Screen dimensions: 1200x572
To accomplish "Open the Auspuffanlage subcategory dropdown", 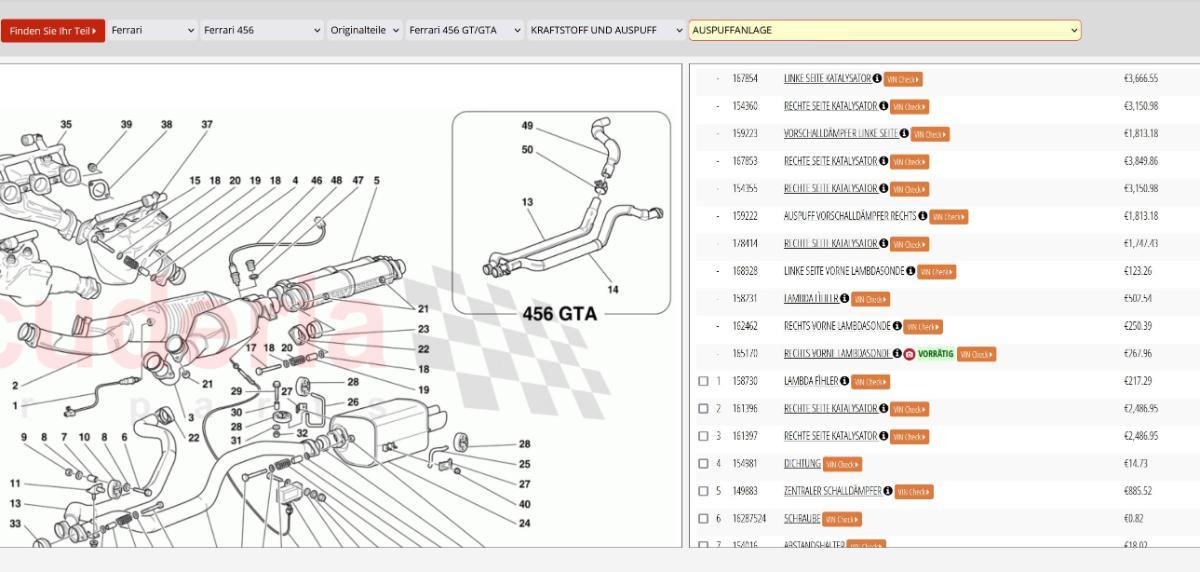I will [x=884, y=30].
